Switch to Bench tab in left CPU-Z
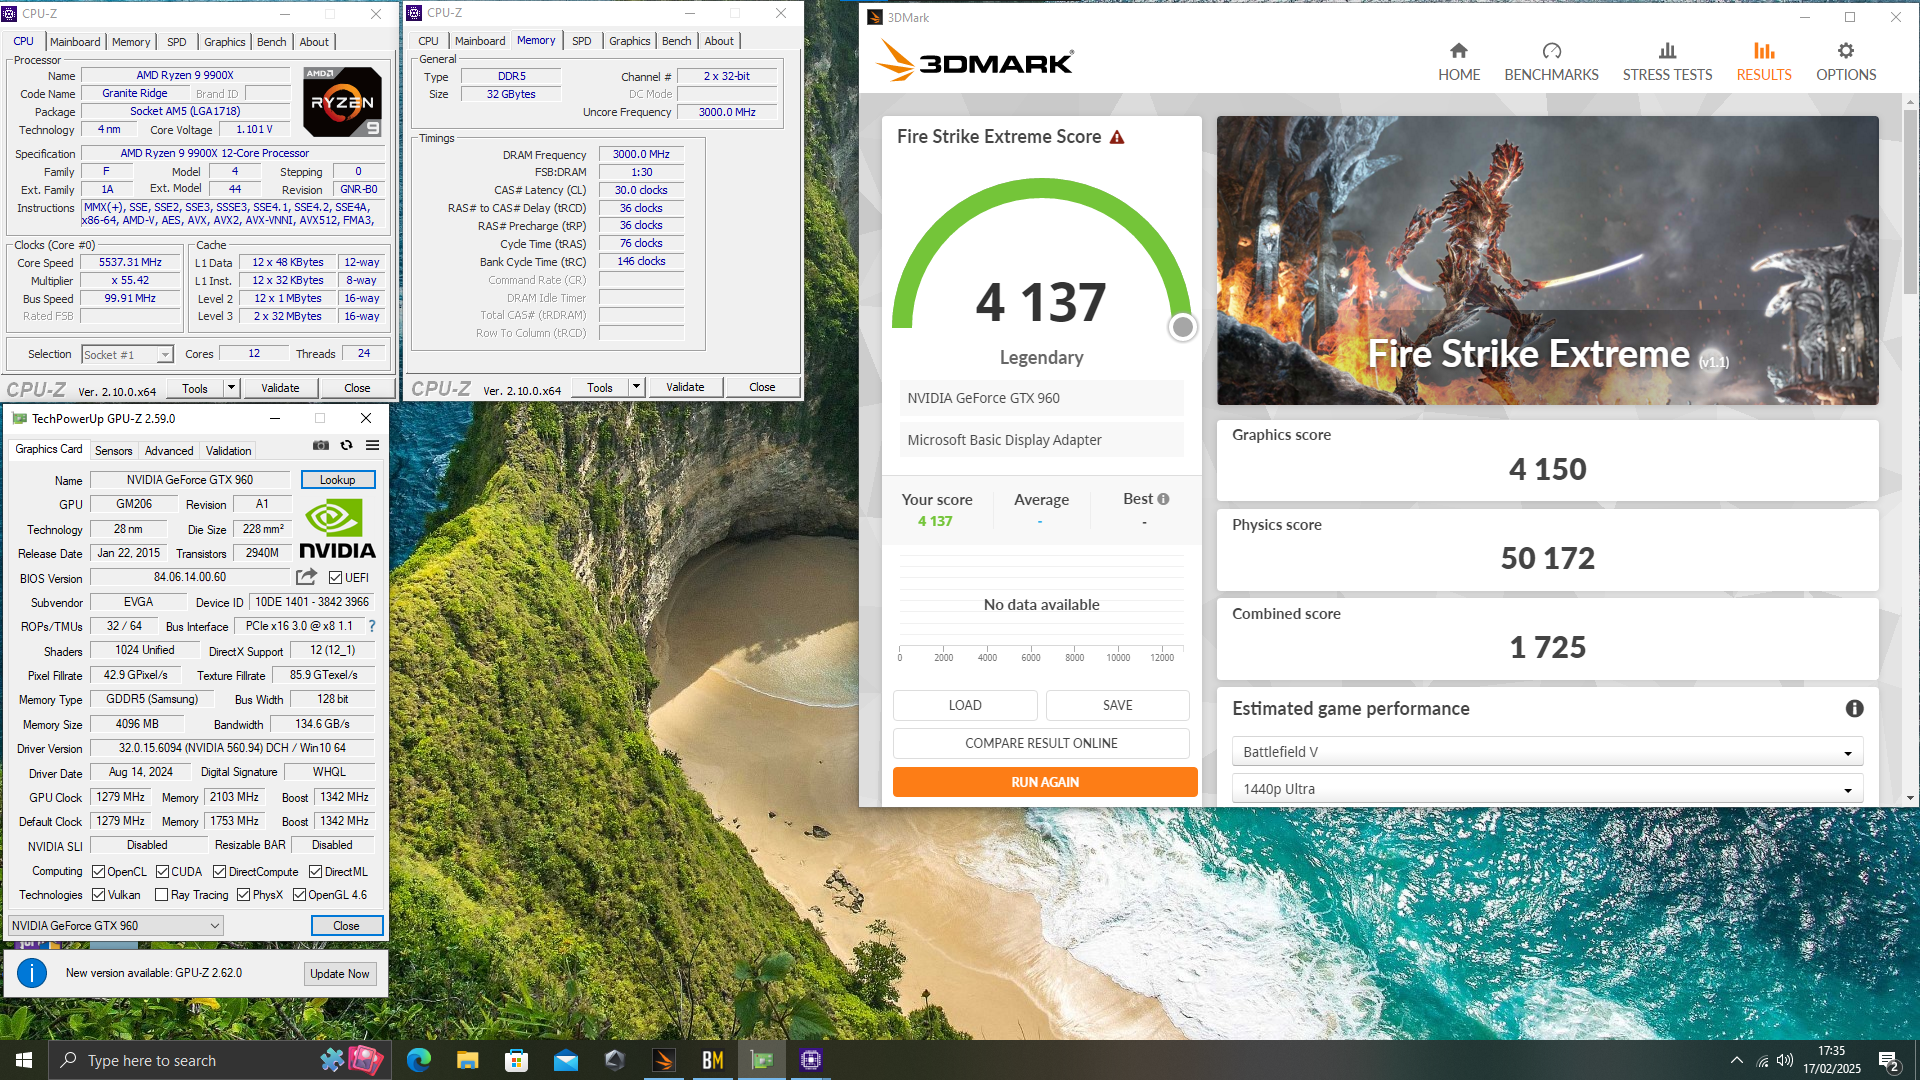This screenshot has width=1920, height=1080. [x=272, y=42]
